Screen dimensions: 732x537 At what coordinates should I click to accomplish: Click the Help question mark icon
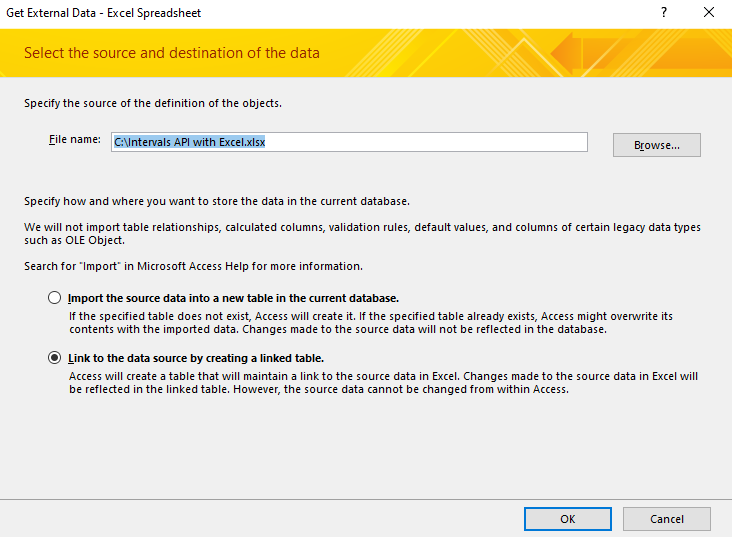(664, 12)
